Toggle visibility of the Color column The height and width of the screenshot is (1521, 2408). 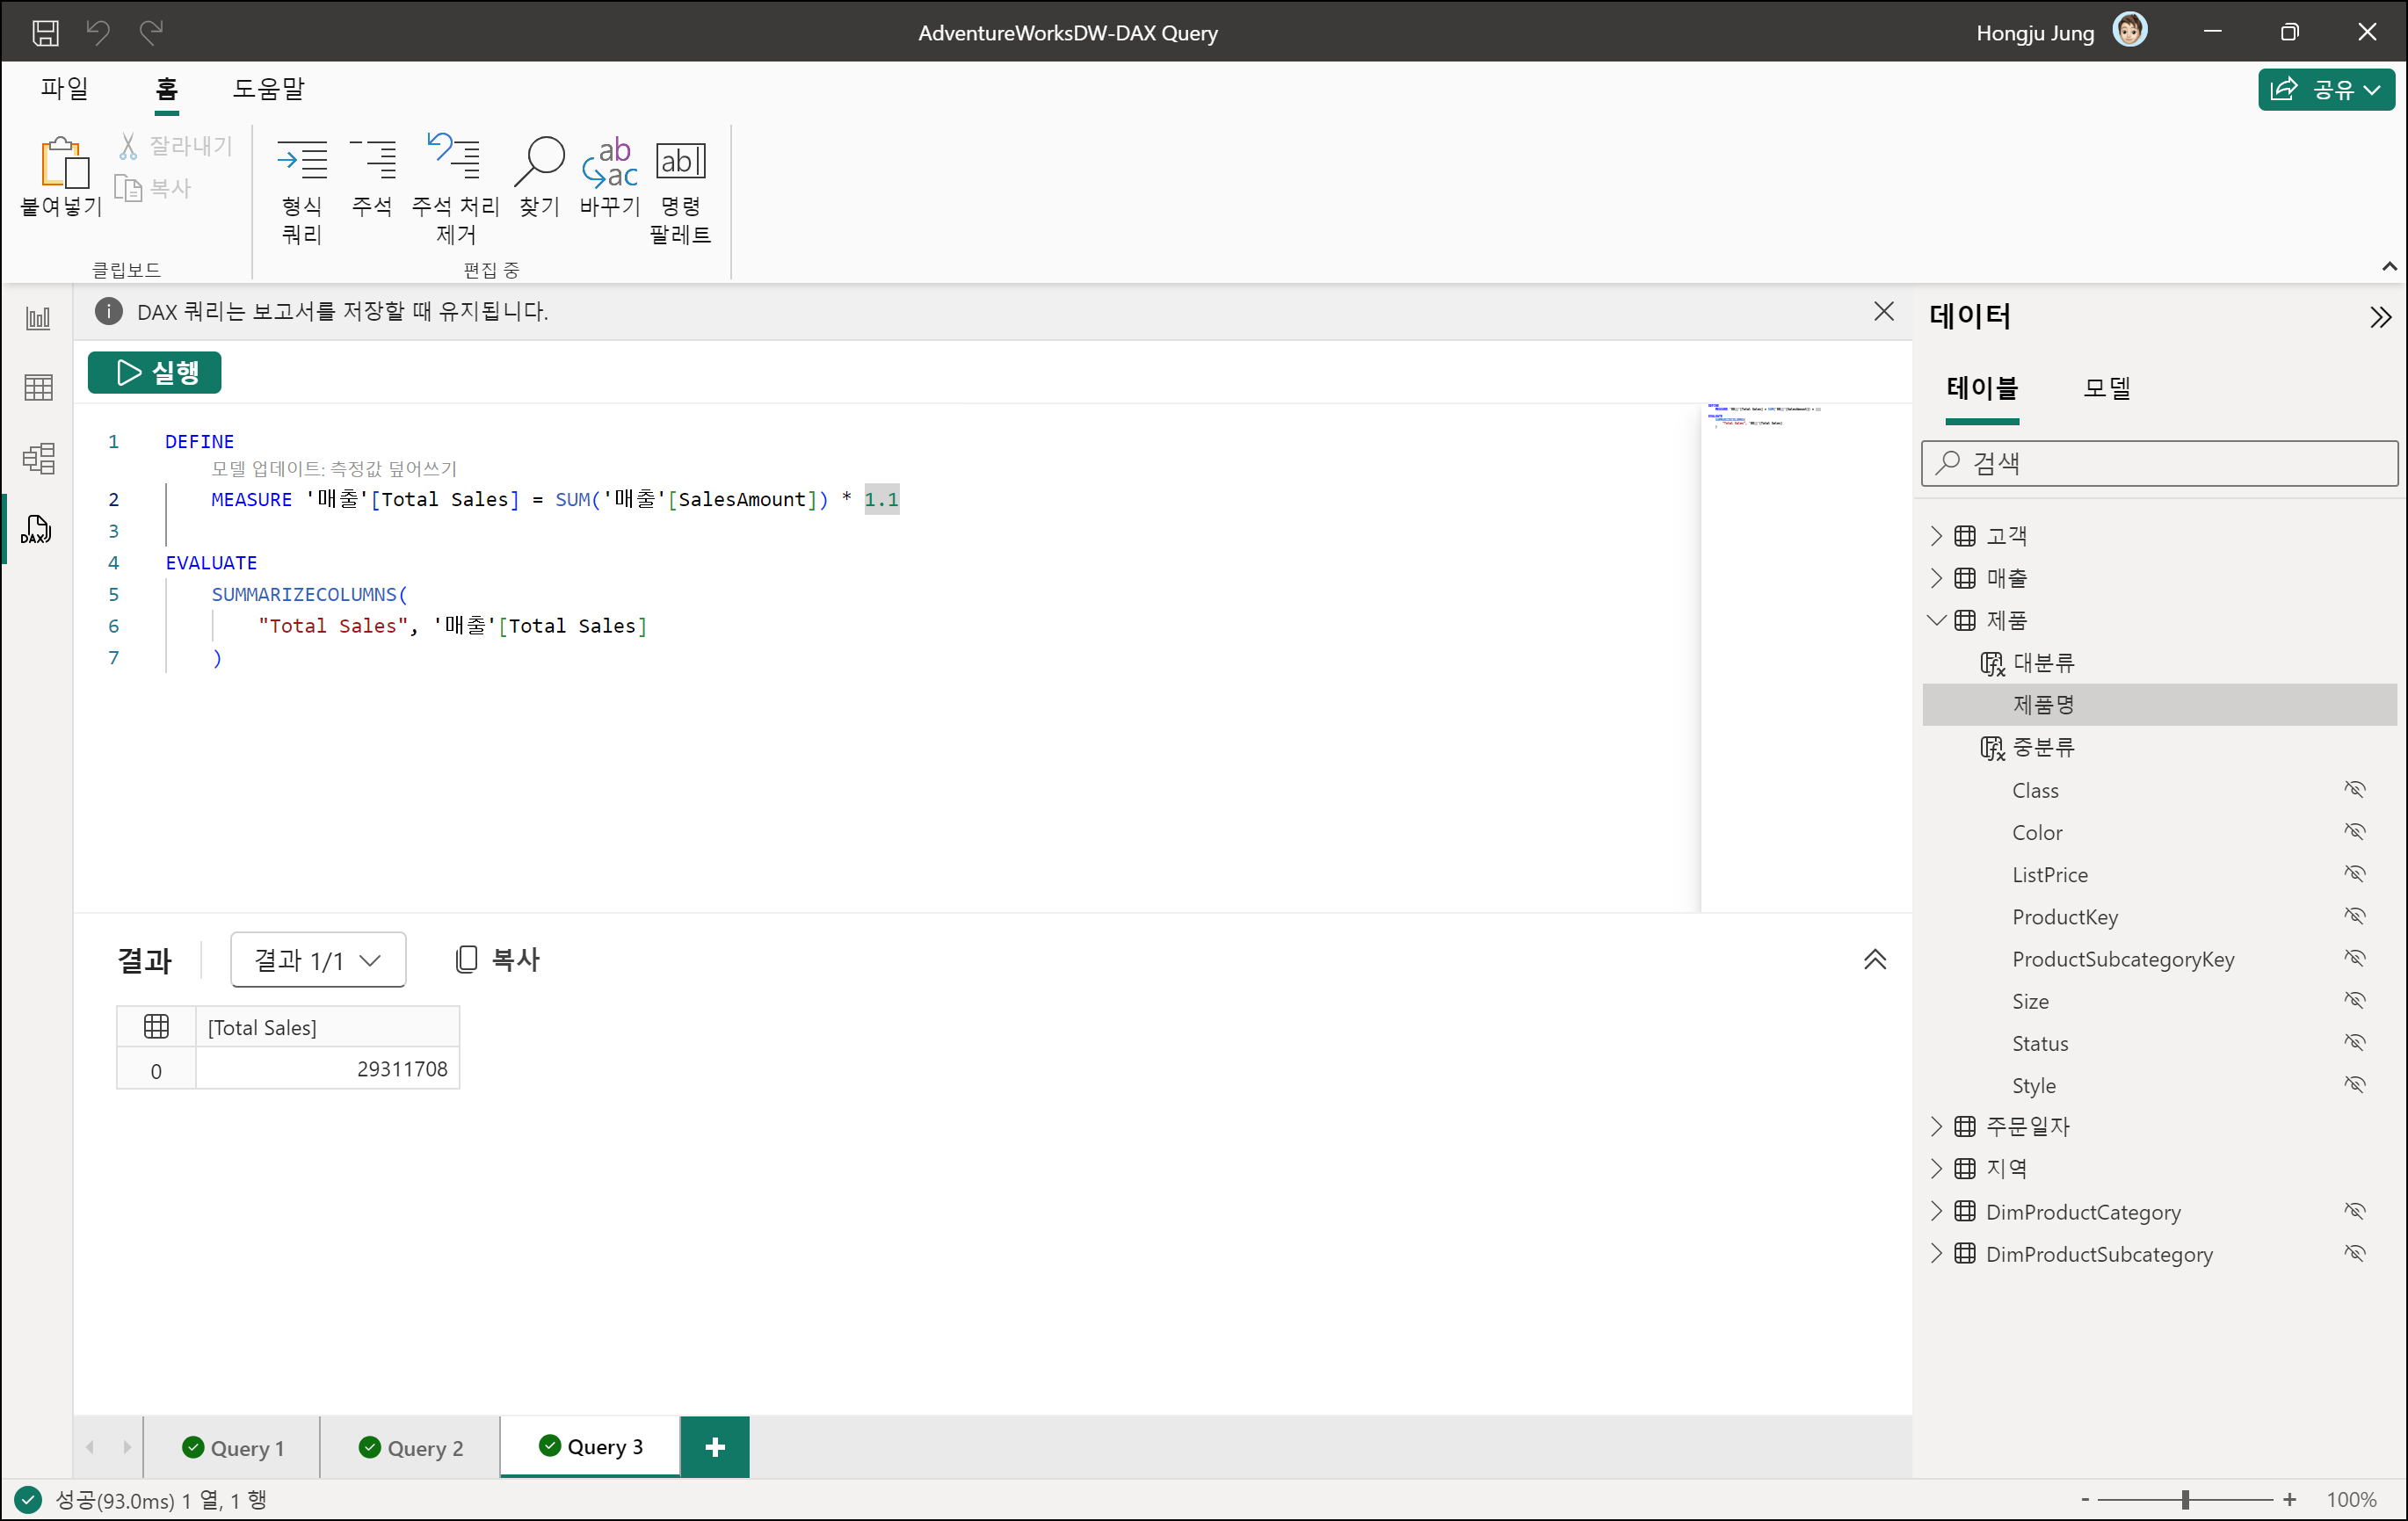pos(2355,832)
